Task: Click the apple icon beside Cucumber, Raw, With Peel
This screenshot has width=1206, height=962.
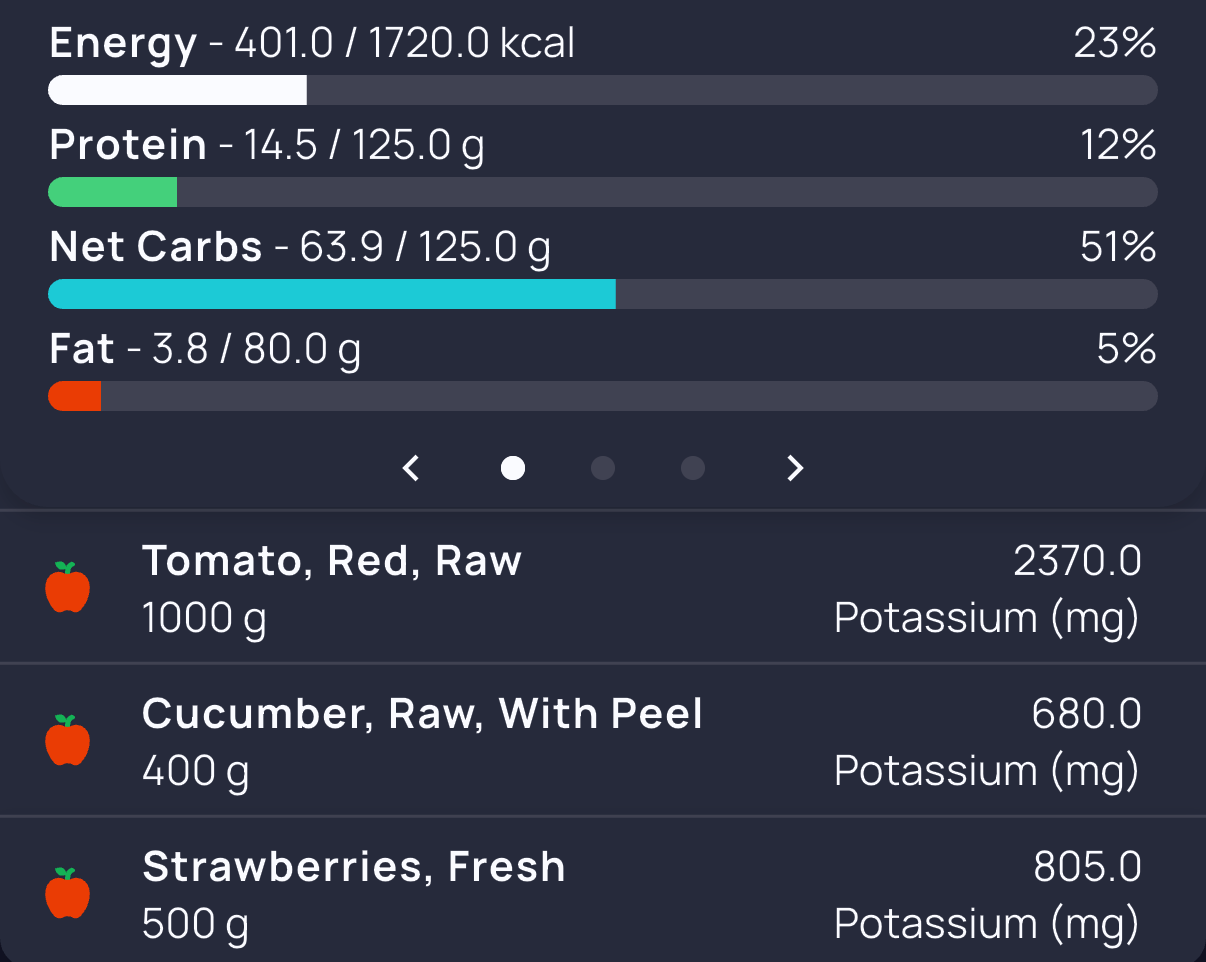Action: 68,740
